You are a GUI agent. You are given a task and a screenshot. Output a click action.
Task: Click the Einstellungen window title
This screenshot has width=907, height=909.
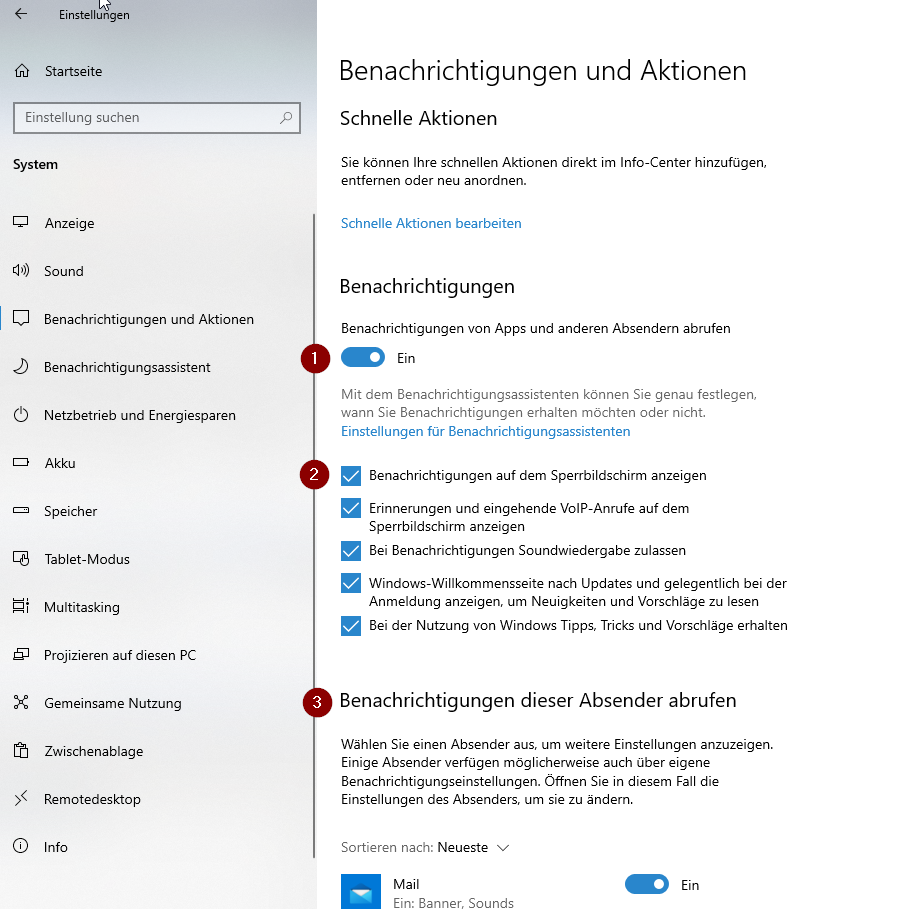coord(94,15)
